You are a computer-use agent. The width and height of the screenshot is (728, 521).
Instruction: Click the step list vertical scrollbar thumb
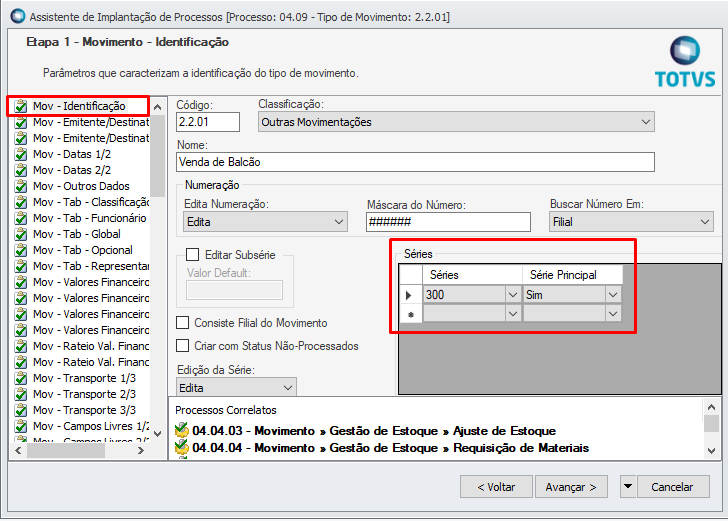pyautogui.click(x=157, y=156)
